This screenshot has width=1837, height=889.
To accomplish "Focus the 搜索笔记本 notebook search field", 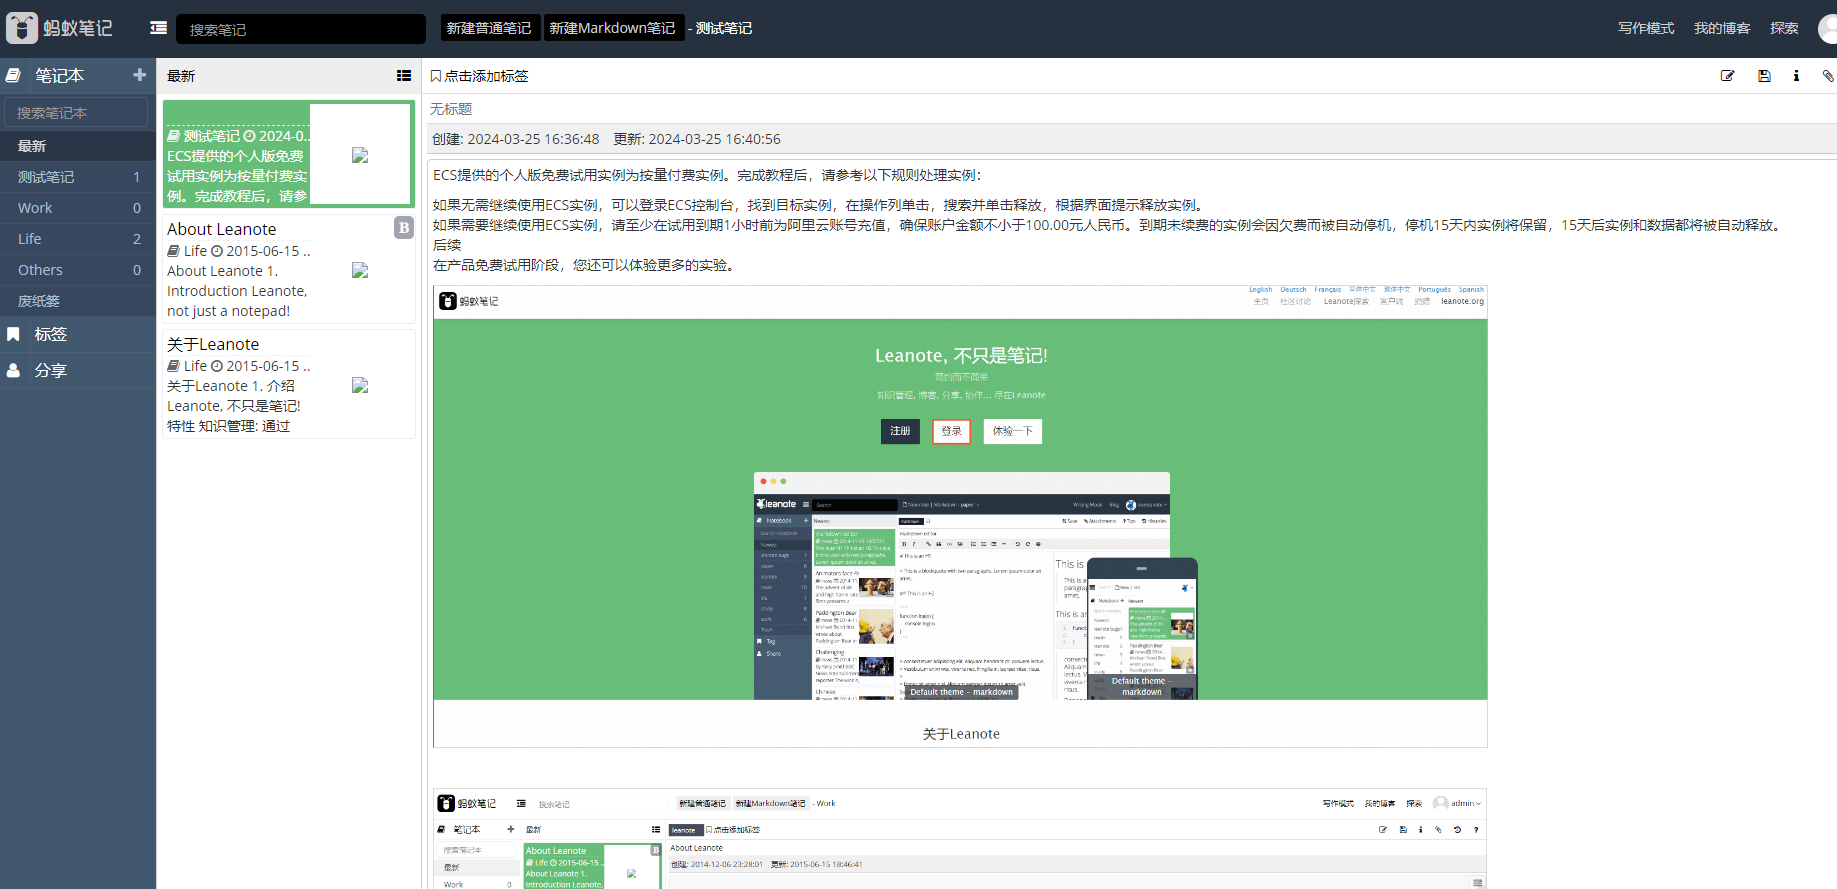I will (76, 112).
